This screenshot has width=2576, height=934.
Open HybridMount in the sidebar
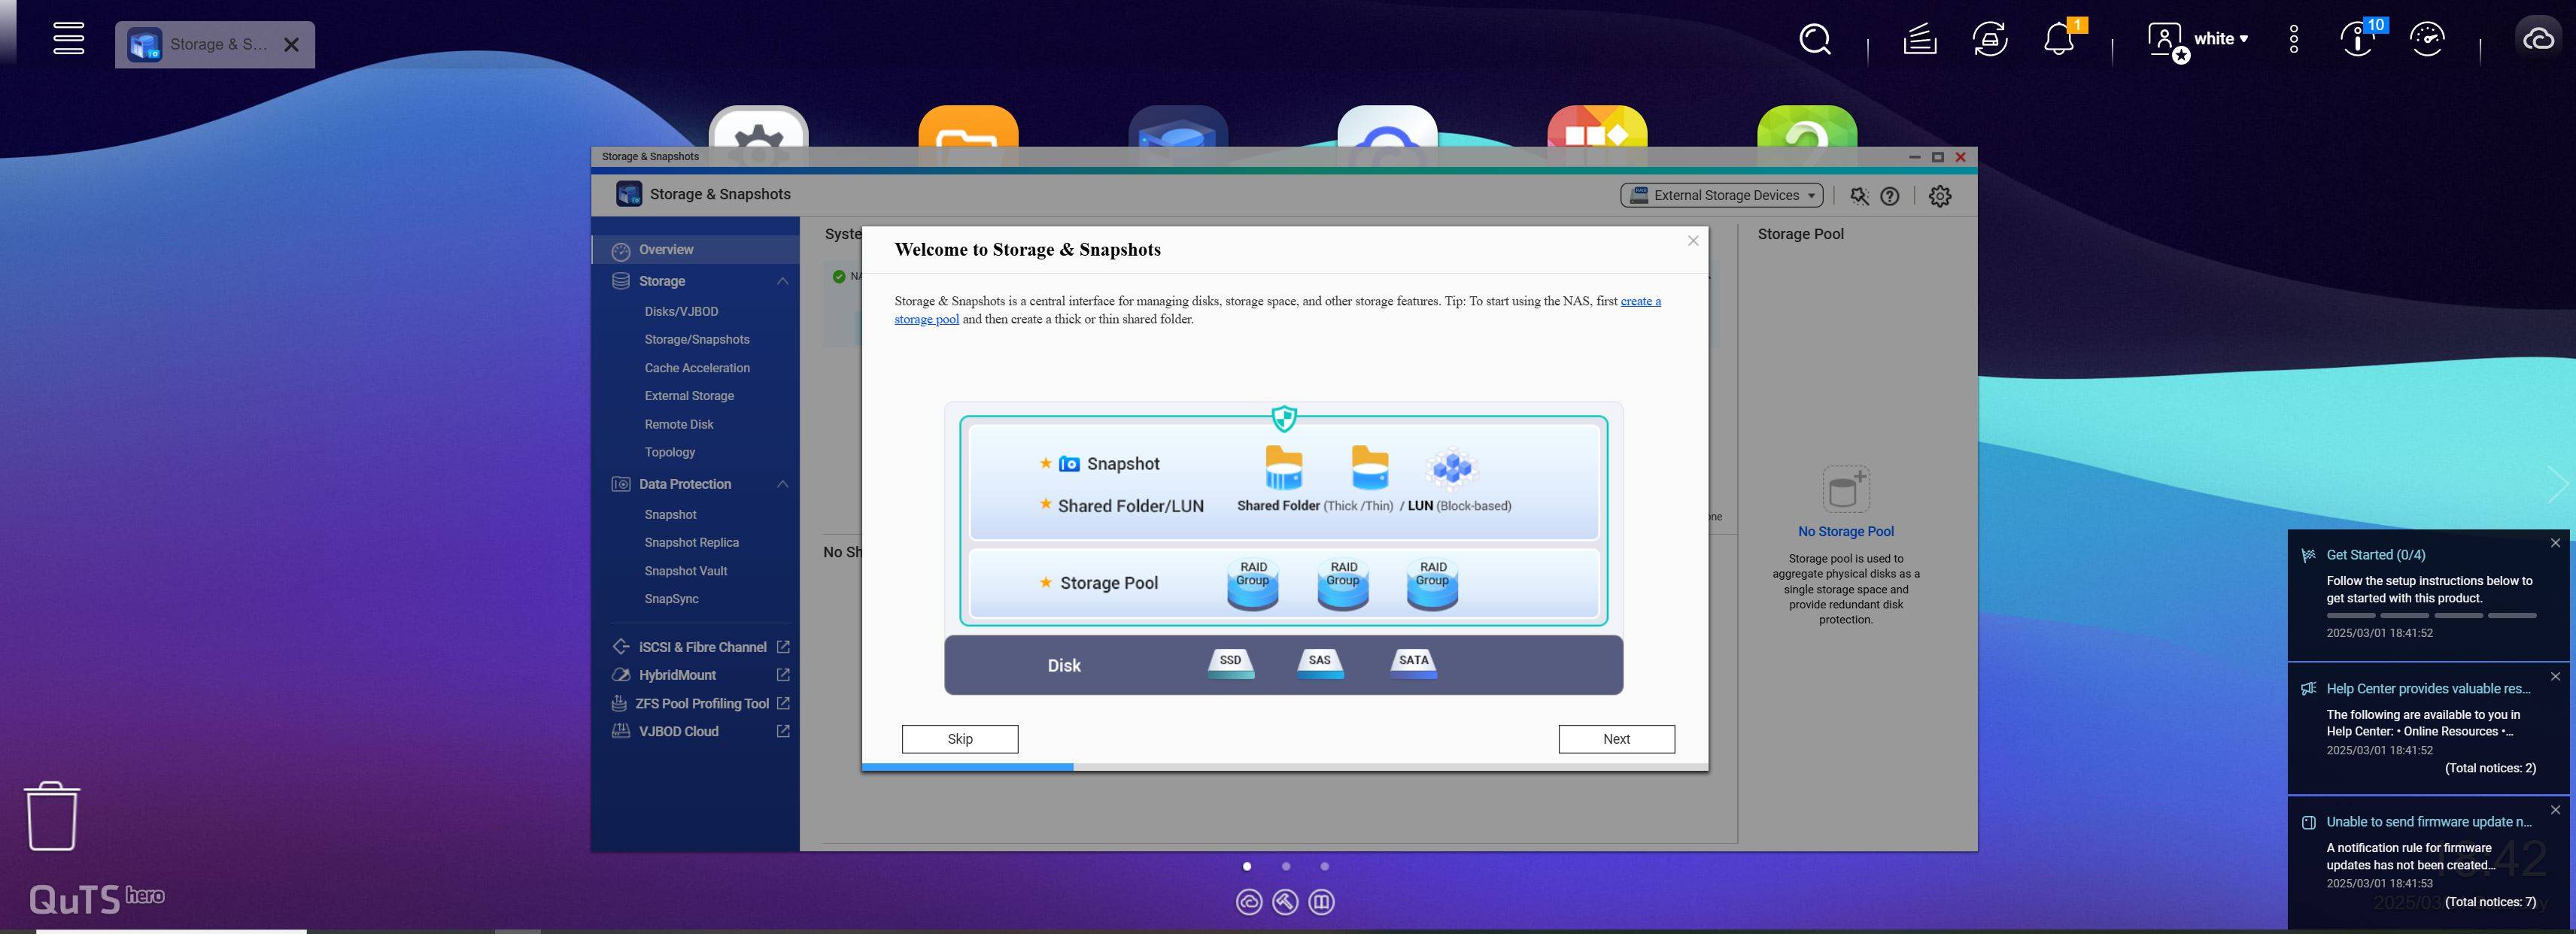(677, 675)
